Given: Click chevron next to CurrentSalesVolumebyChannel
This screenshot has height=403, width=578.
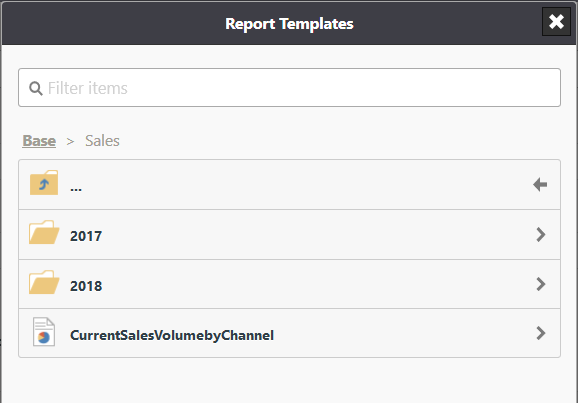Looking at the screenshot, I should click(541, 333).
